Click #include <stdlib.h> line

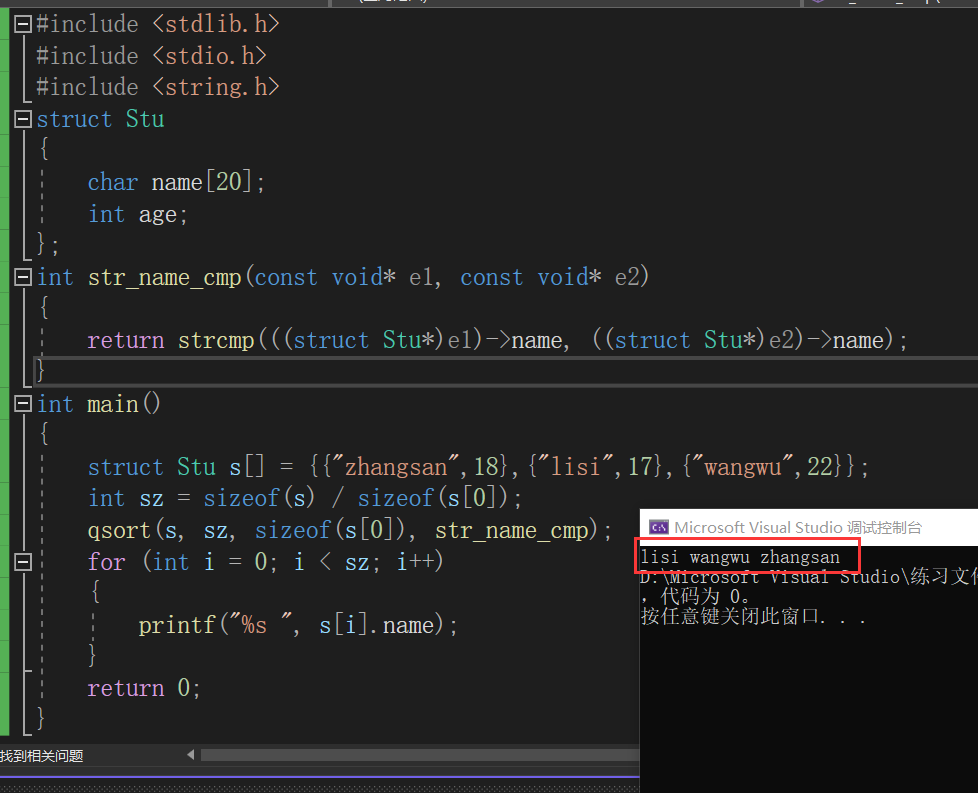tap(158, 24)
